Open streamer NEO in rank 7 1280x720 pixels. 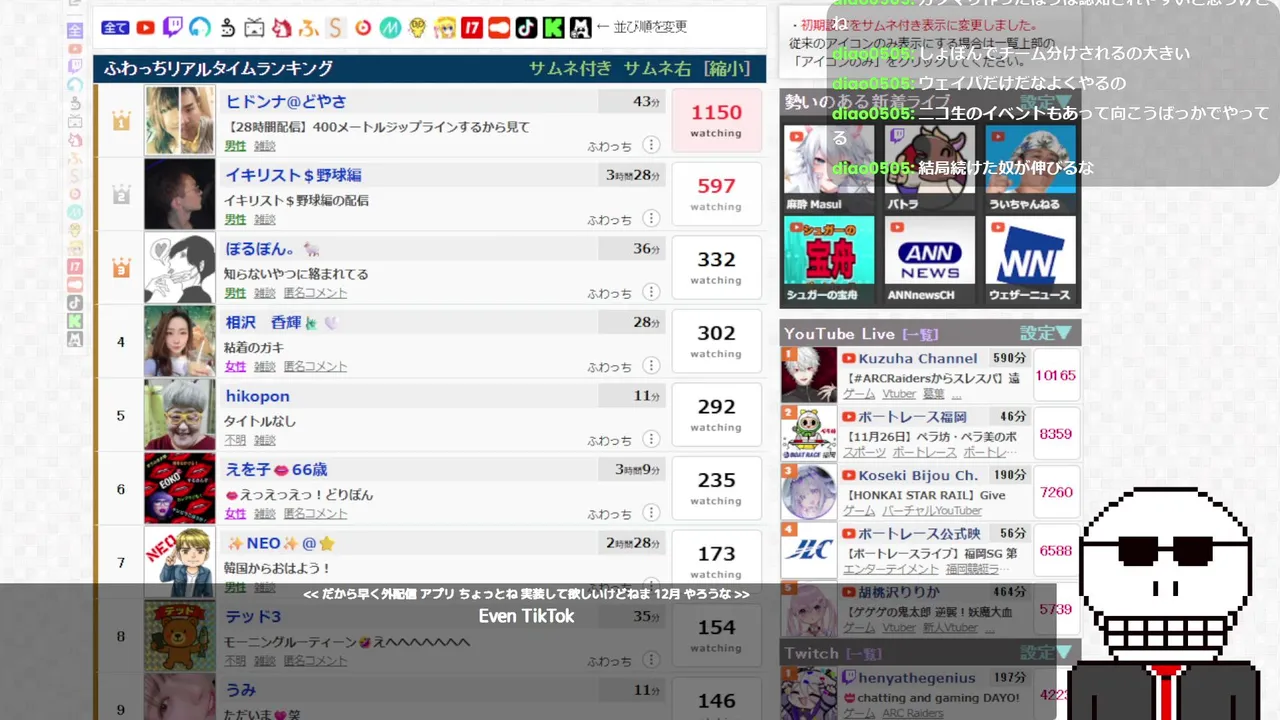[x=281, y=543]
